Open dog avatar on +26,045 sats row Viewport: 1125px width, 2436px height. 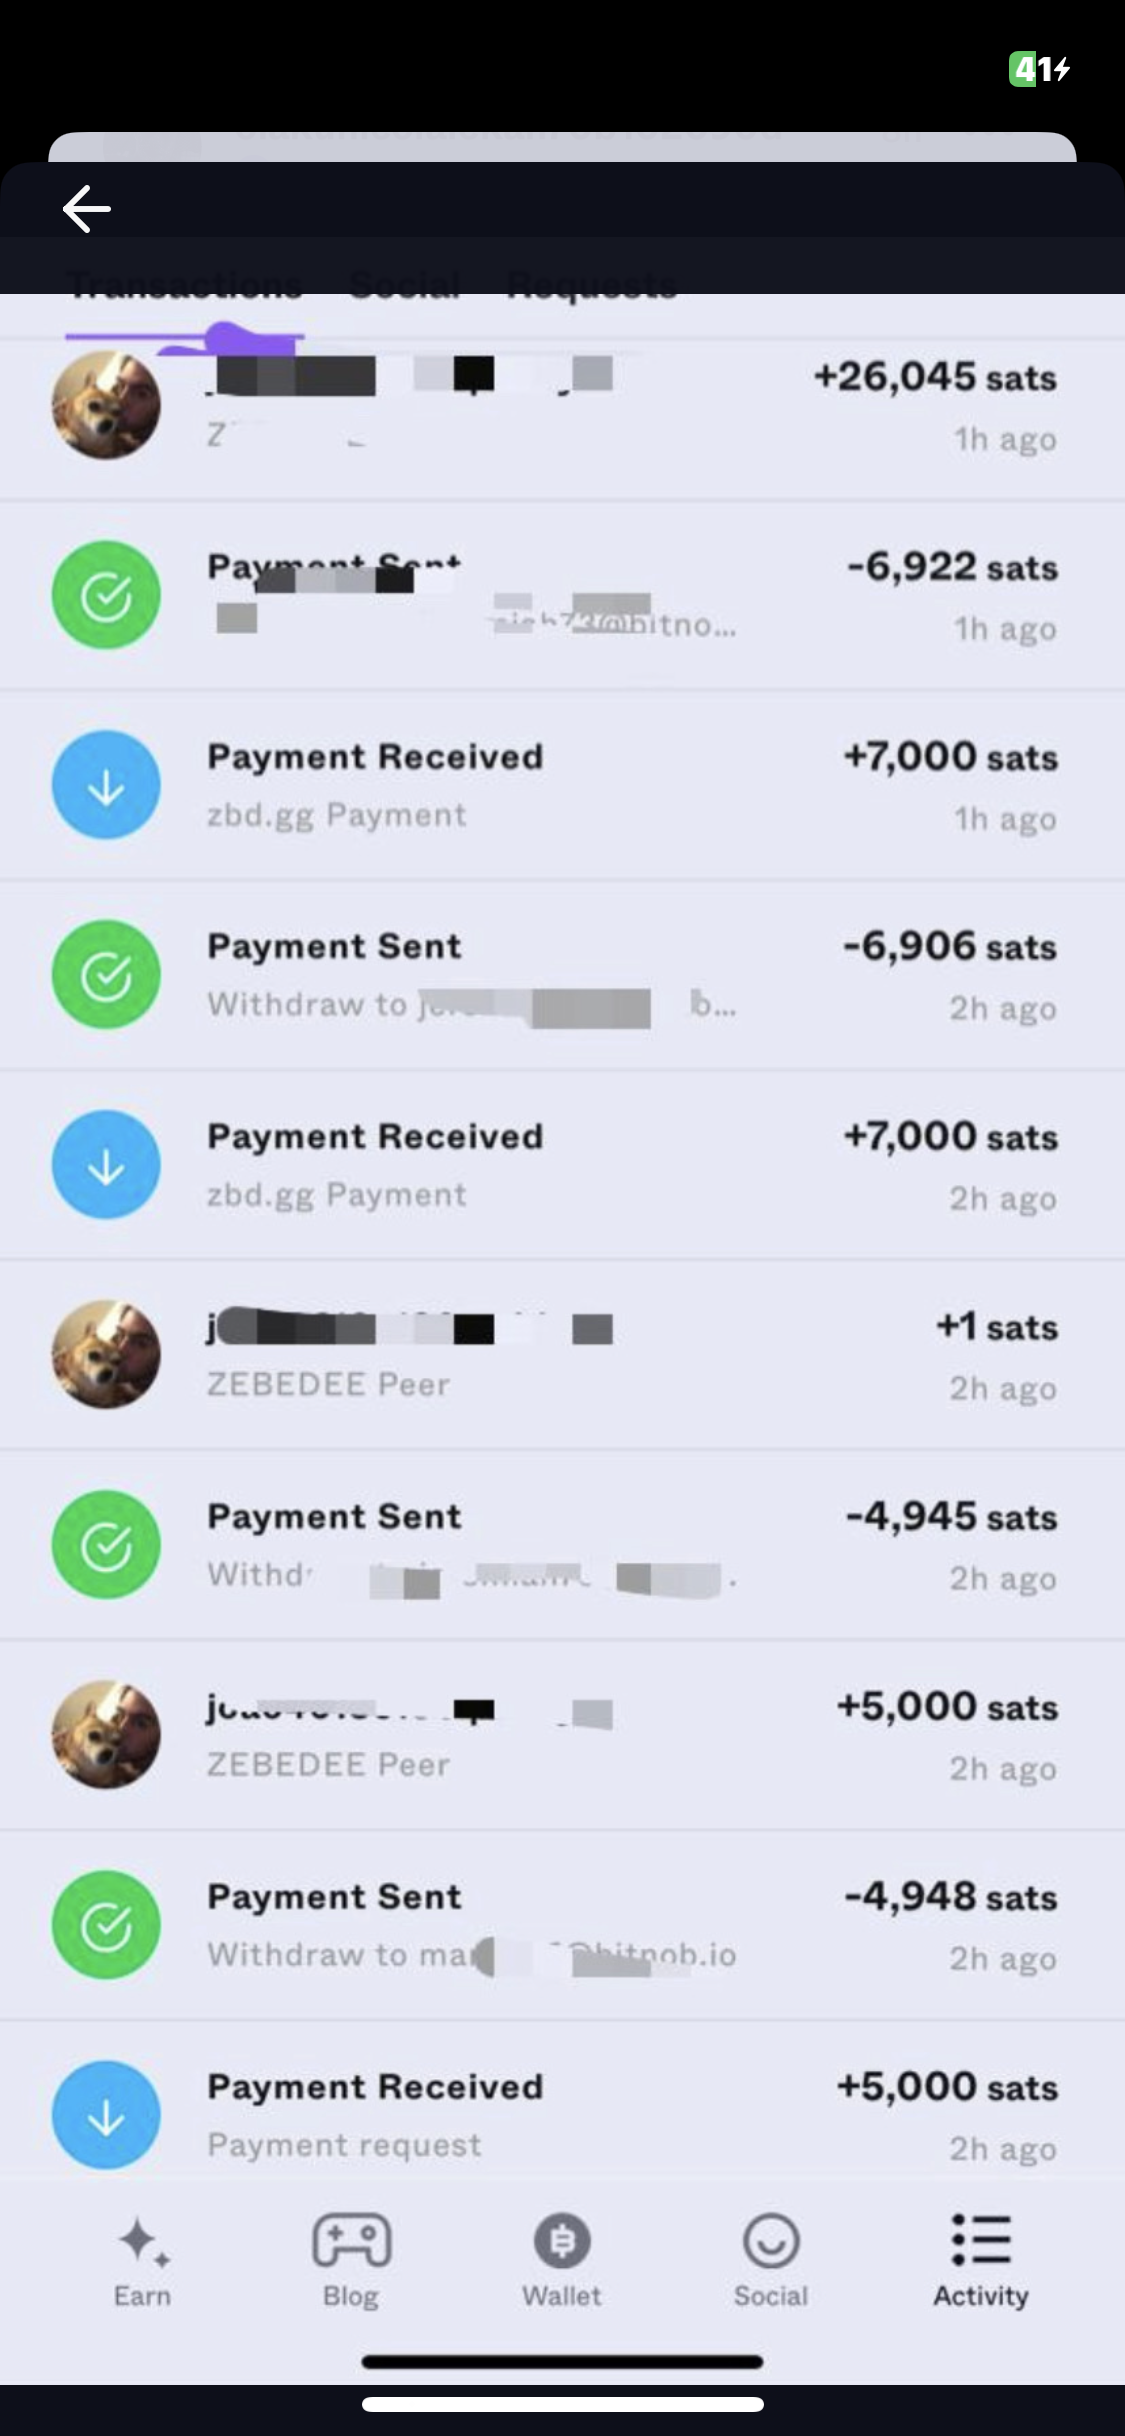pyautogui.click(x=106, y=405)
